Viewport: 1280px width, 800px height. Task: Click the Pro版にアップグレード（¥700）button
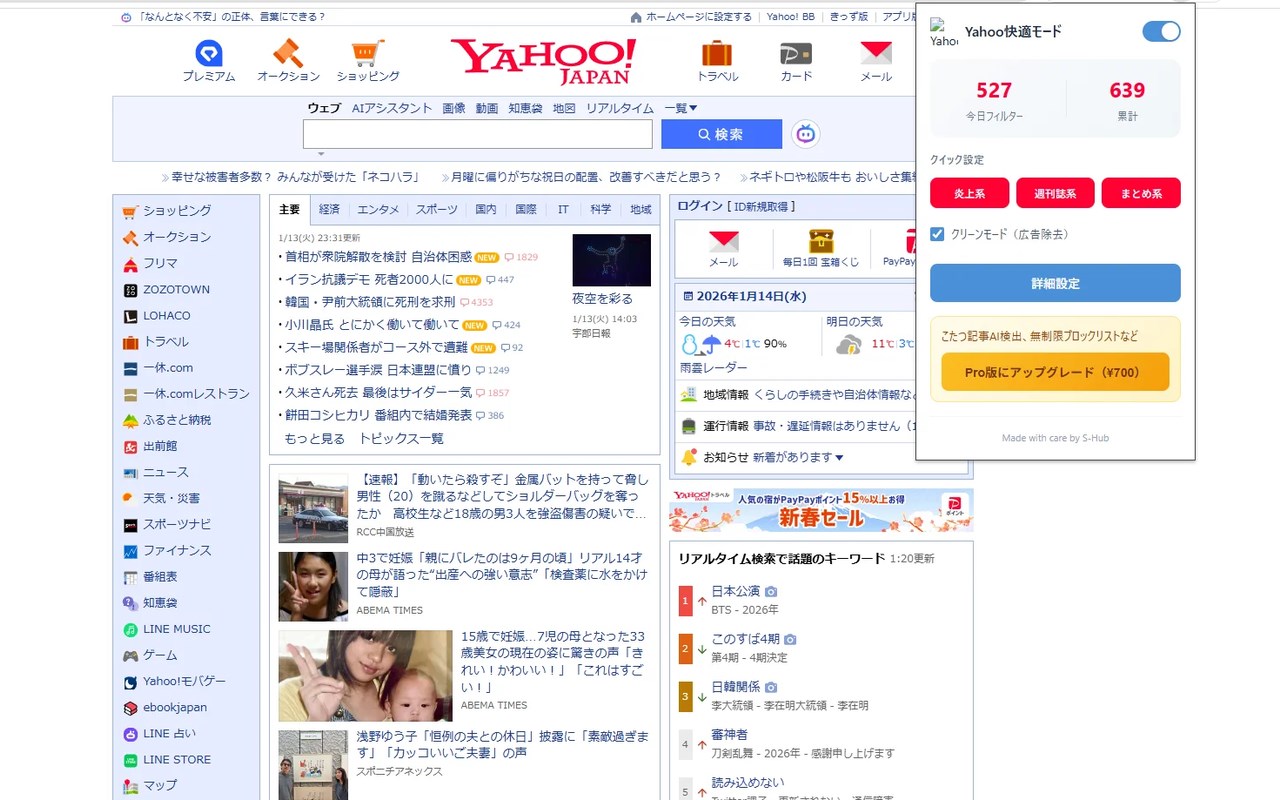[1055, 372]
